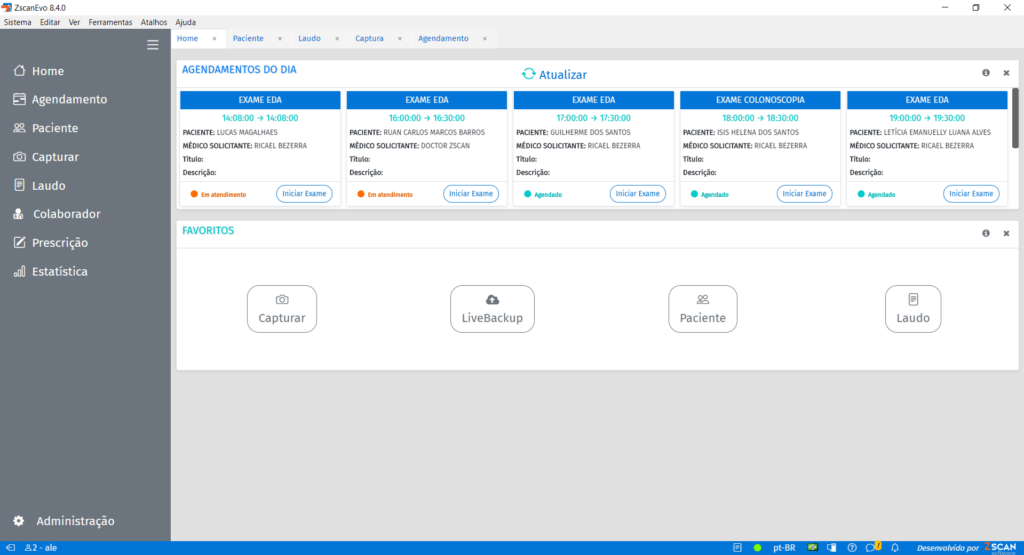Viewport: 1024px width, 555px height.
Task: Open the Paciente favorite tile
Action: click(x=702, y=309)
